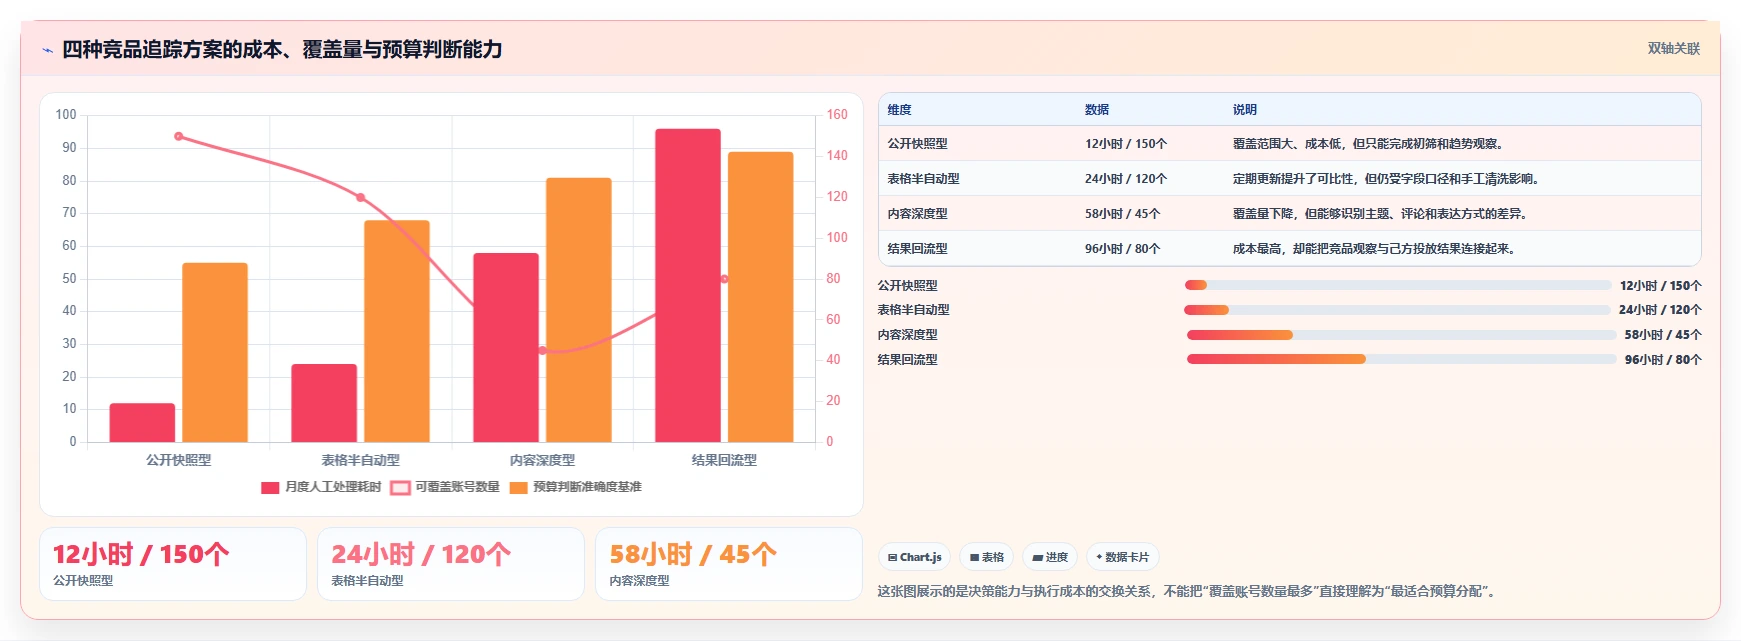Click the 表格半自动型 progress bar
1741x641 pixels.
[x=1398, y=310]
